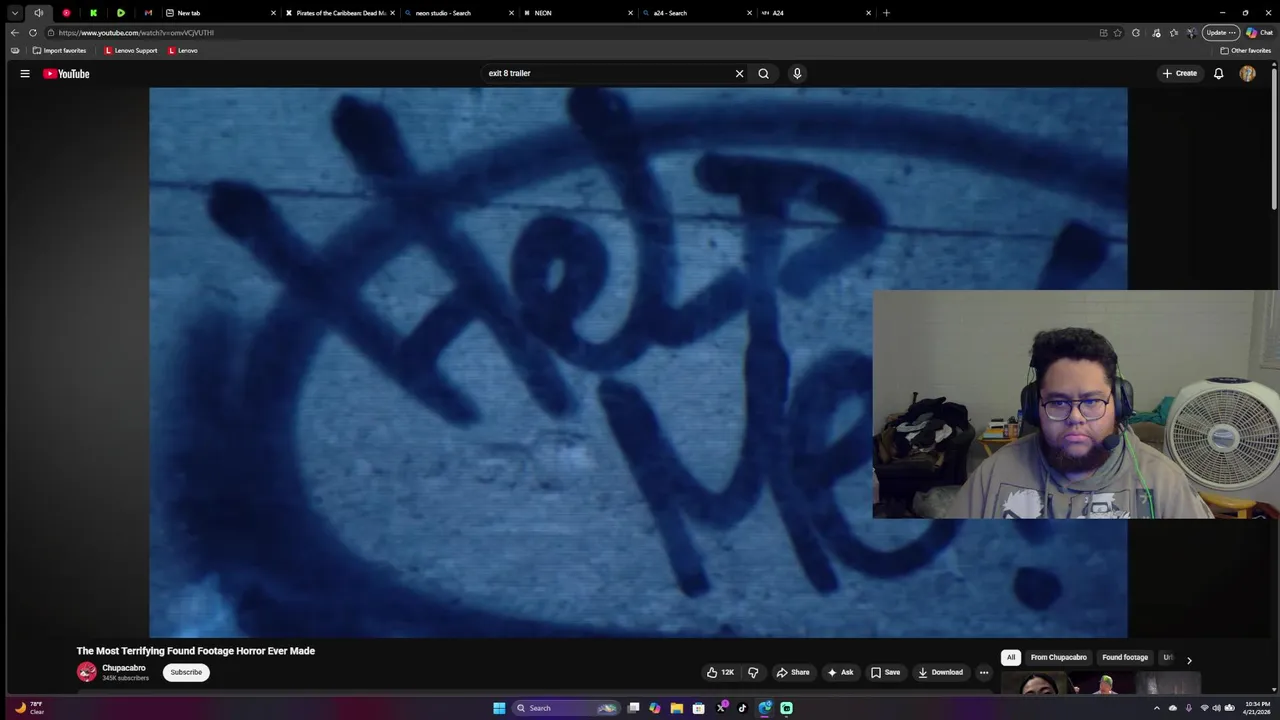1280x720 pixels.
Task: Select the 'Found footage' filter chip
Action: (1125, 657)
